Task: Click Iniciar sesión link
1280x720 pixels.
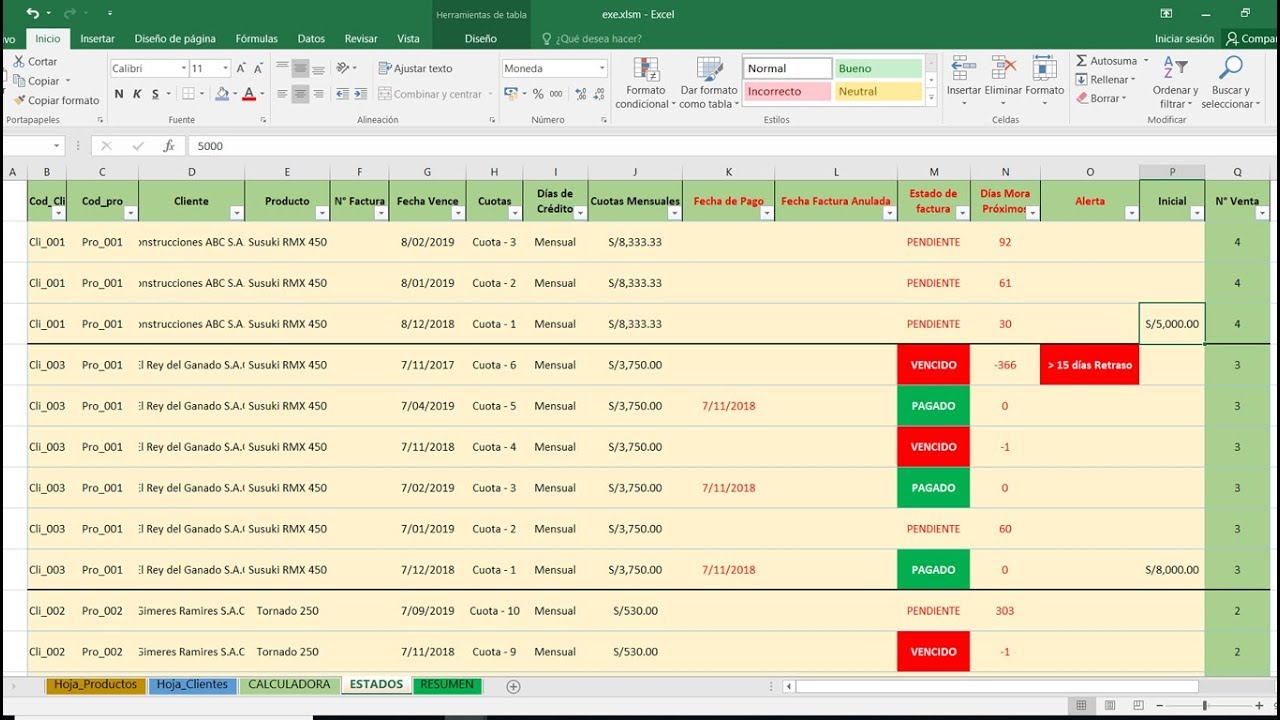Action: tap(1184, 39)
